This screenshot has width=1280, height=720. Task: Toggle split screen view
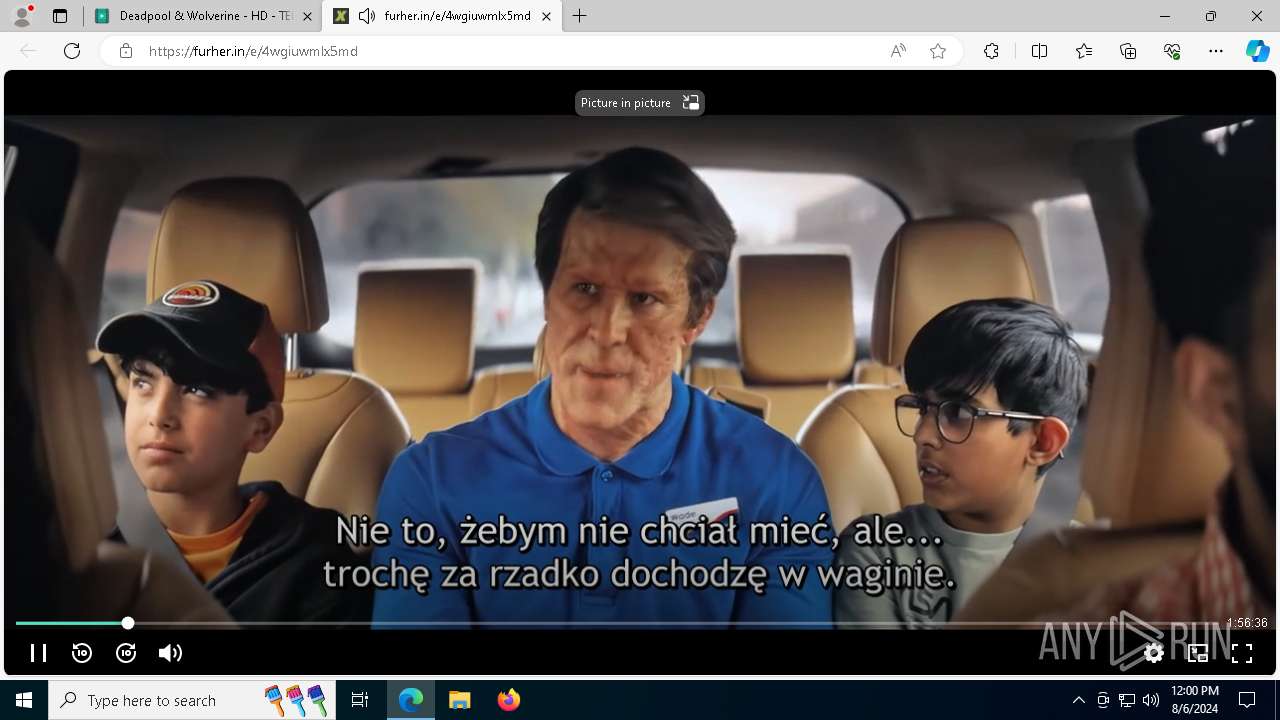point(1039,51)
